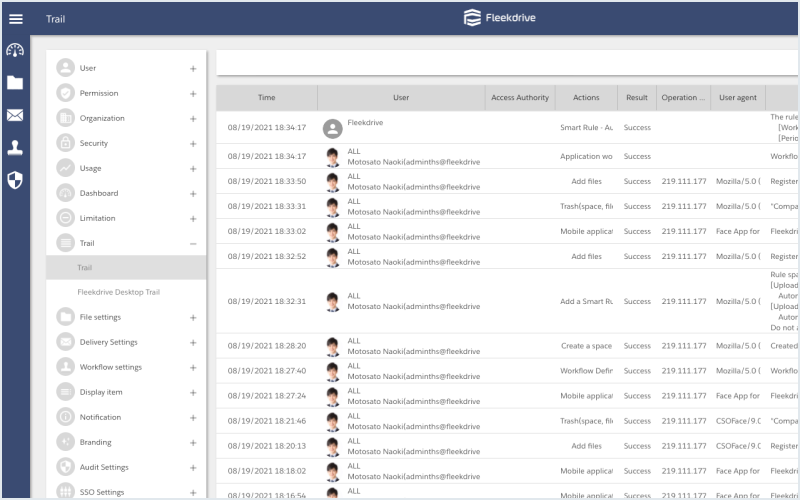Viewport: 800px width, 500px height.
Task: Click the Fleekdrive system user avatar
Action: [332, 129]
